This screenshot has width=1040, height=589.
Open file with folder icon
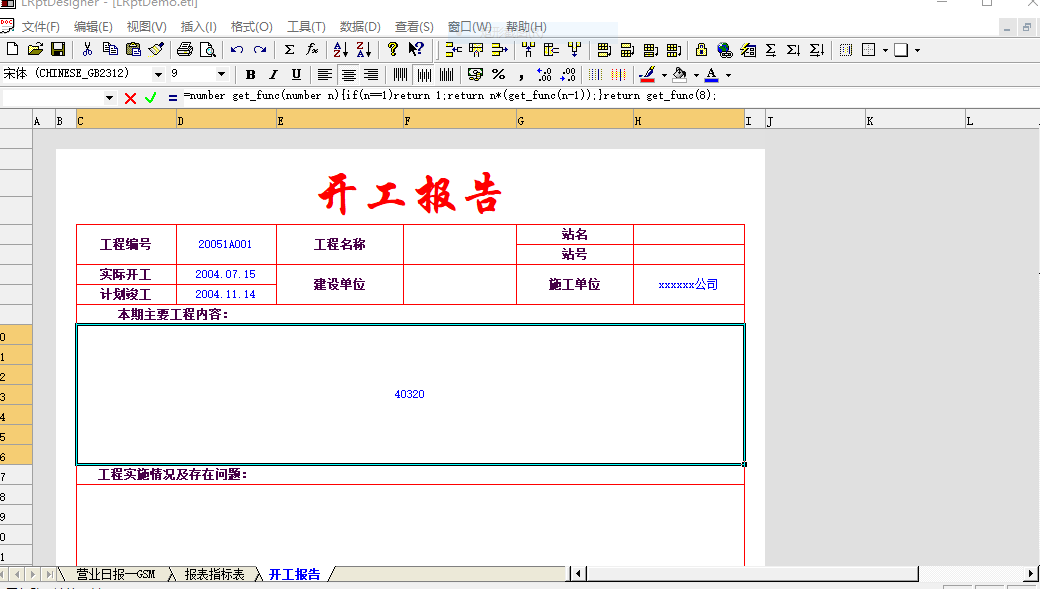35,49
